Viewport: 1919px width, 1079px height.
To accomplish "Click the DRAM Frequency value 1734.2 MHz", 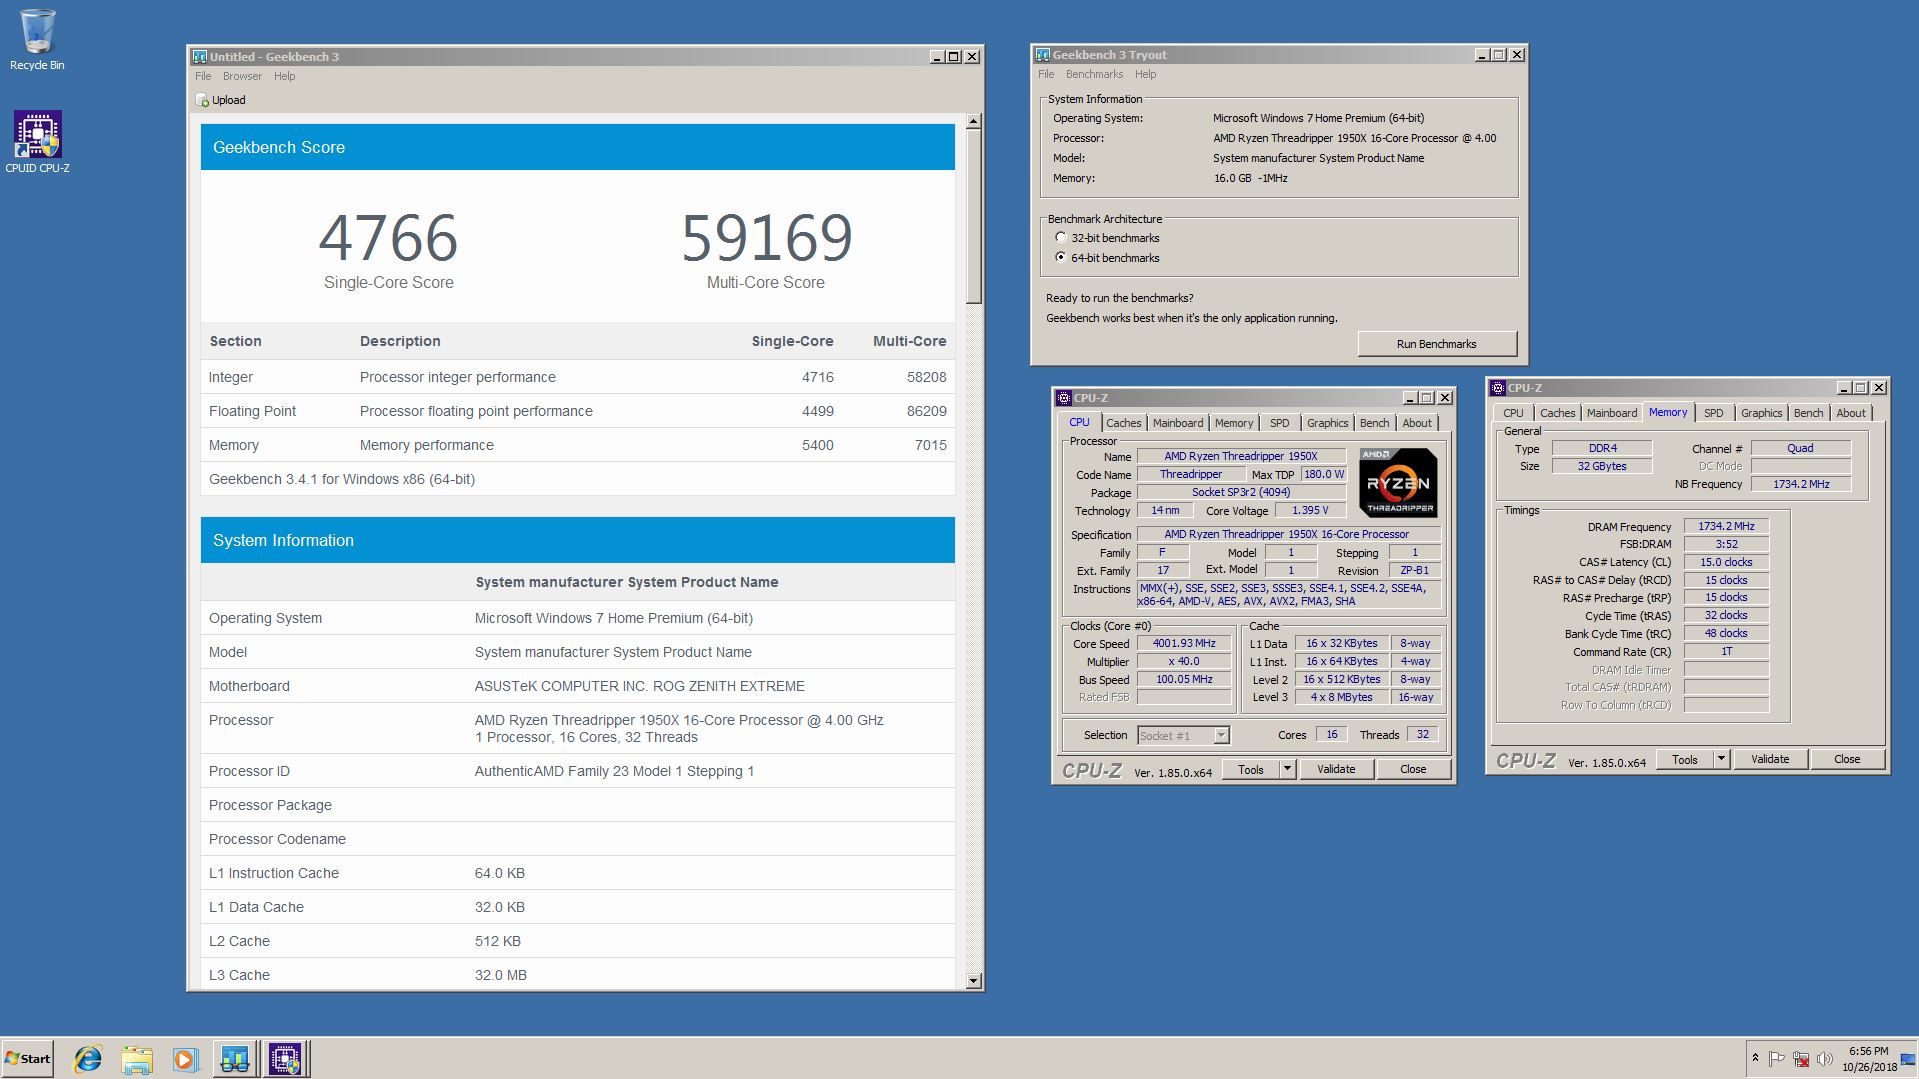I will [x=1726, y=526].
